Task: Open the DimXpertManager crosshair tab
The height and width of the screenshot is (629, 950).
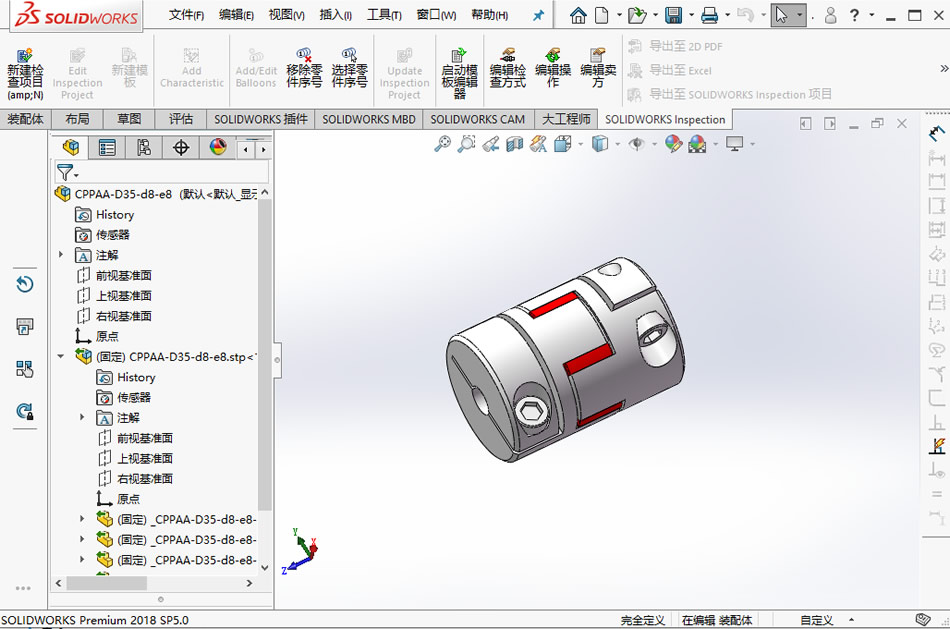Action: coord(181,147)
